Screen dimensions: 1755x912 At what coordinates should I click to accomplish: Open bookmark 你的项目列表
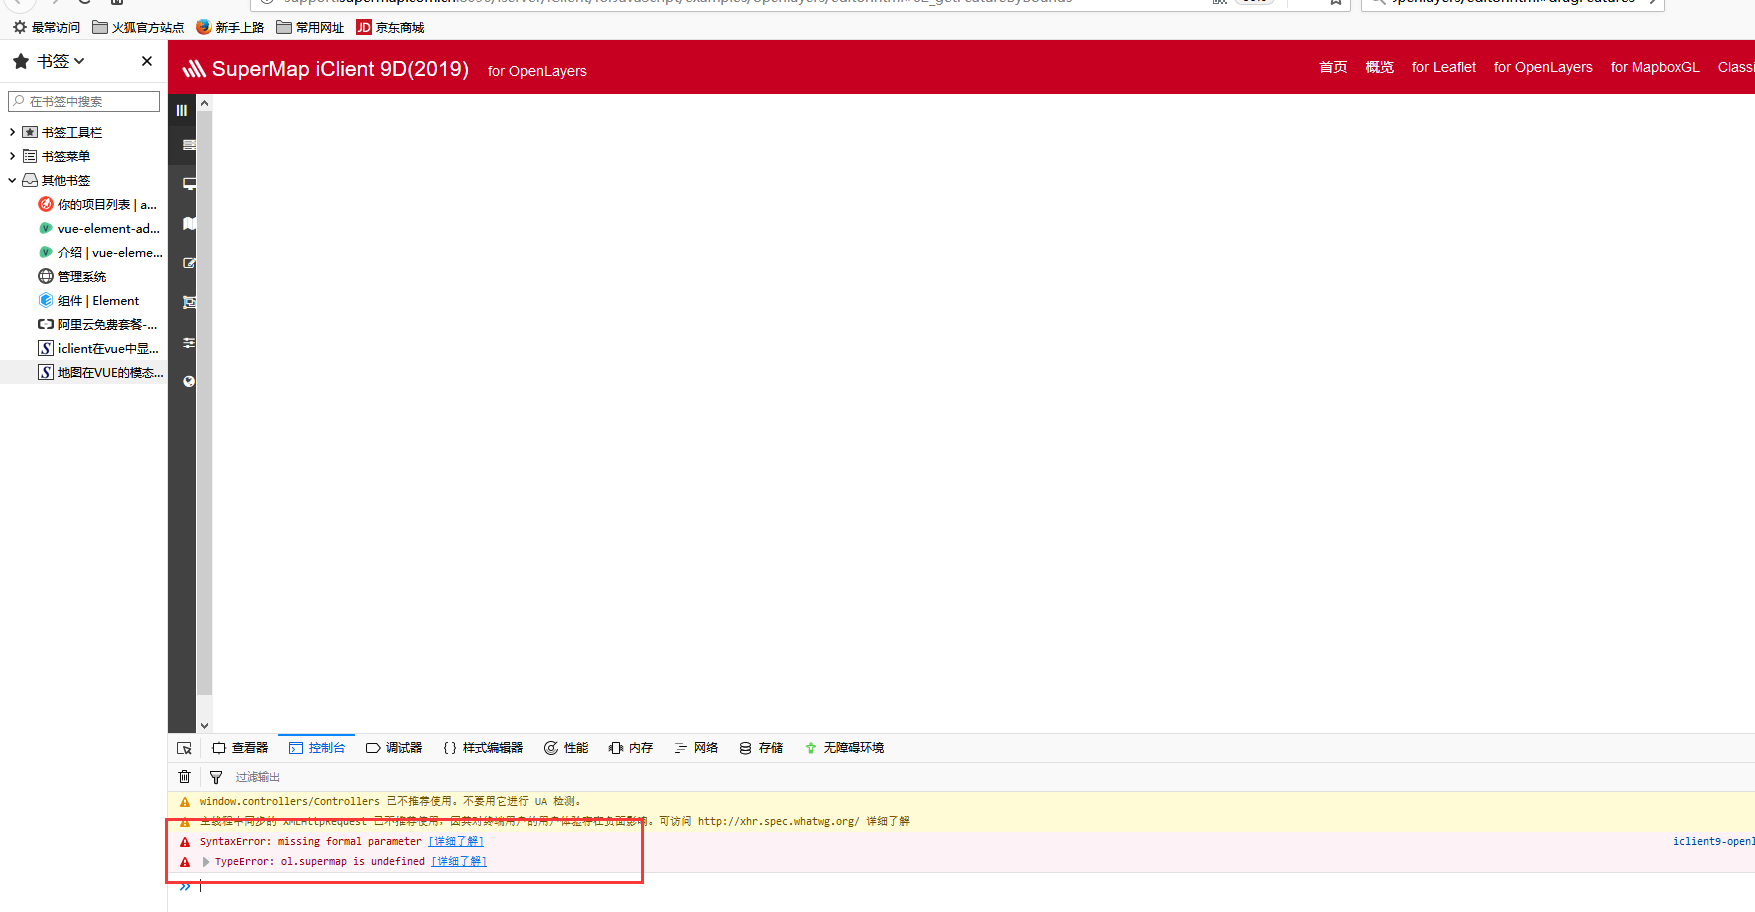click(98, 204)
